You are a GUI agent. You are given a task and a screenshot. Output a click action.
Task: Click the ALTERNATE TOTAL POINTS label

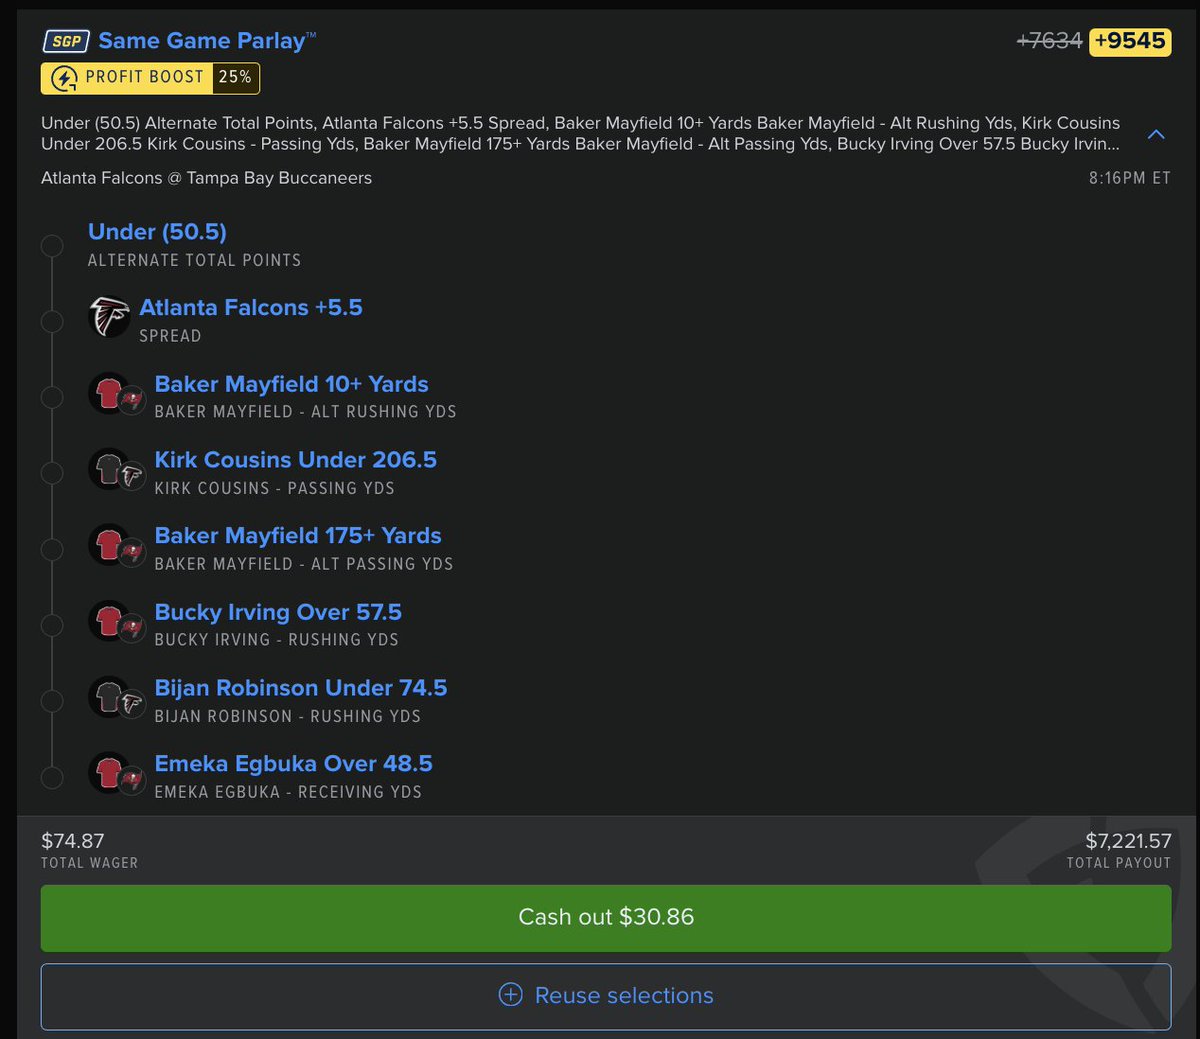click(194, 260)
